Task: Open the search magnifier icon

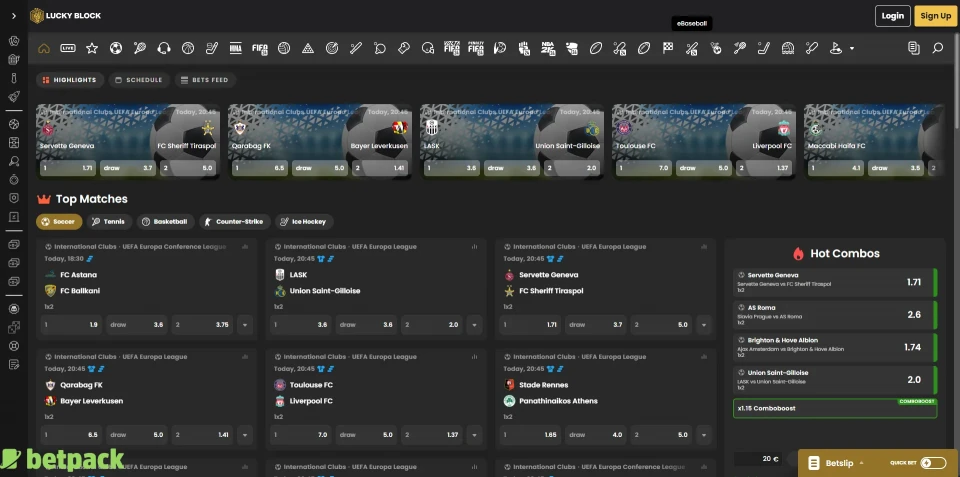Action: [x=937, y=48]
